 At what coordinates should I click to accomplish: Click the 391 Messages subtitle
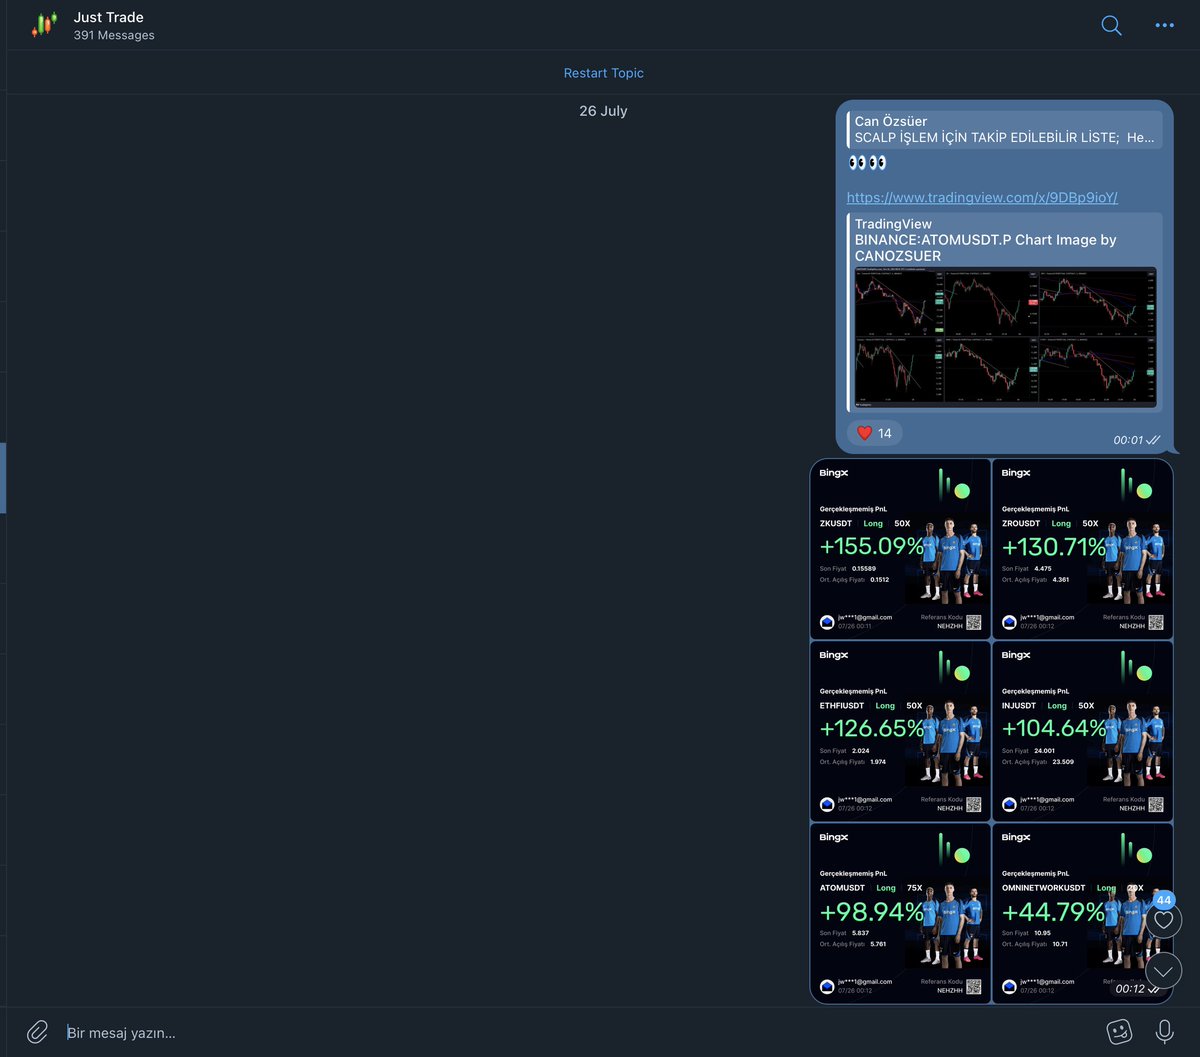(x=114, y=35)
